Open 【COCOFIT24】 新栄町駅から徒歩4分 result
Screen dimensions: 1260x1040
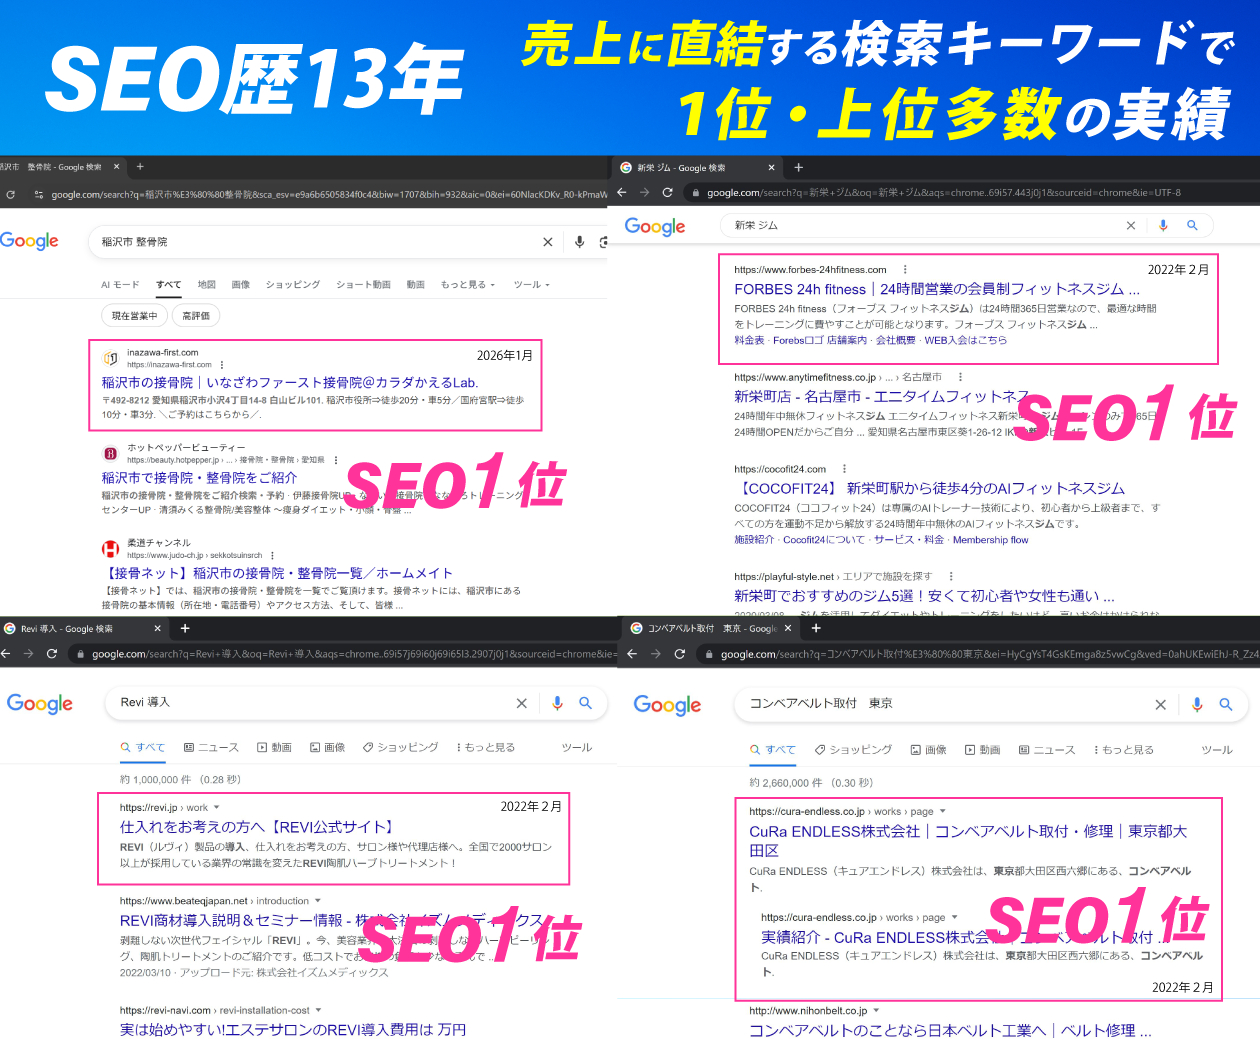930,488
